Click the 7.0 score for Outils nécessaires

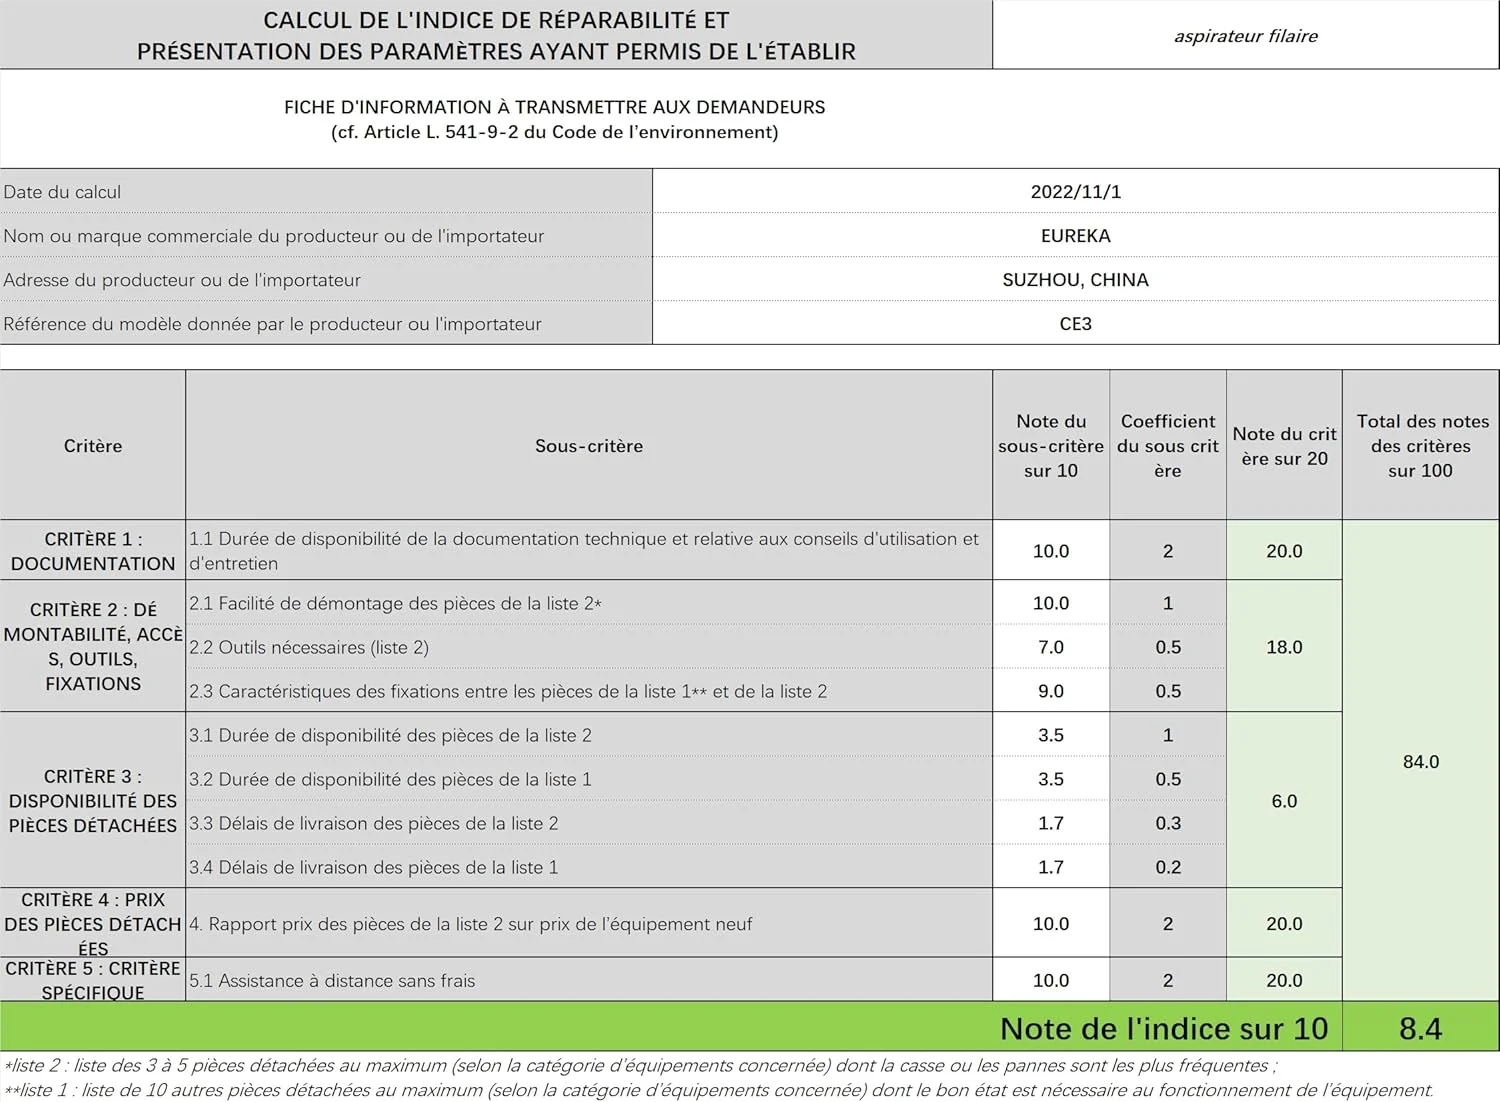(1050, 648)
